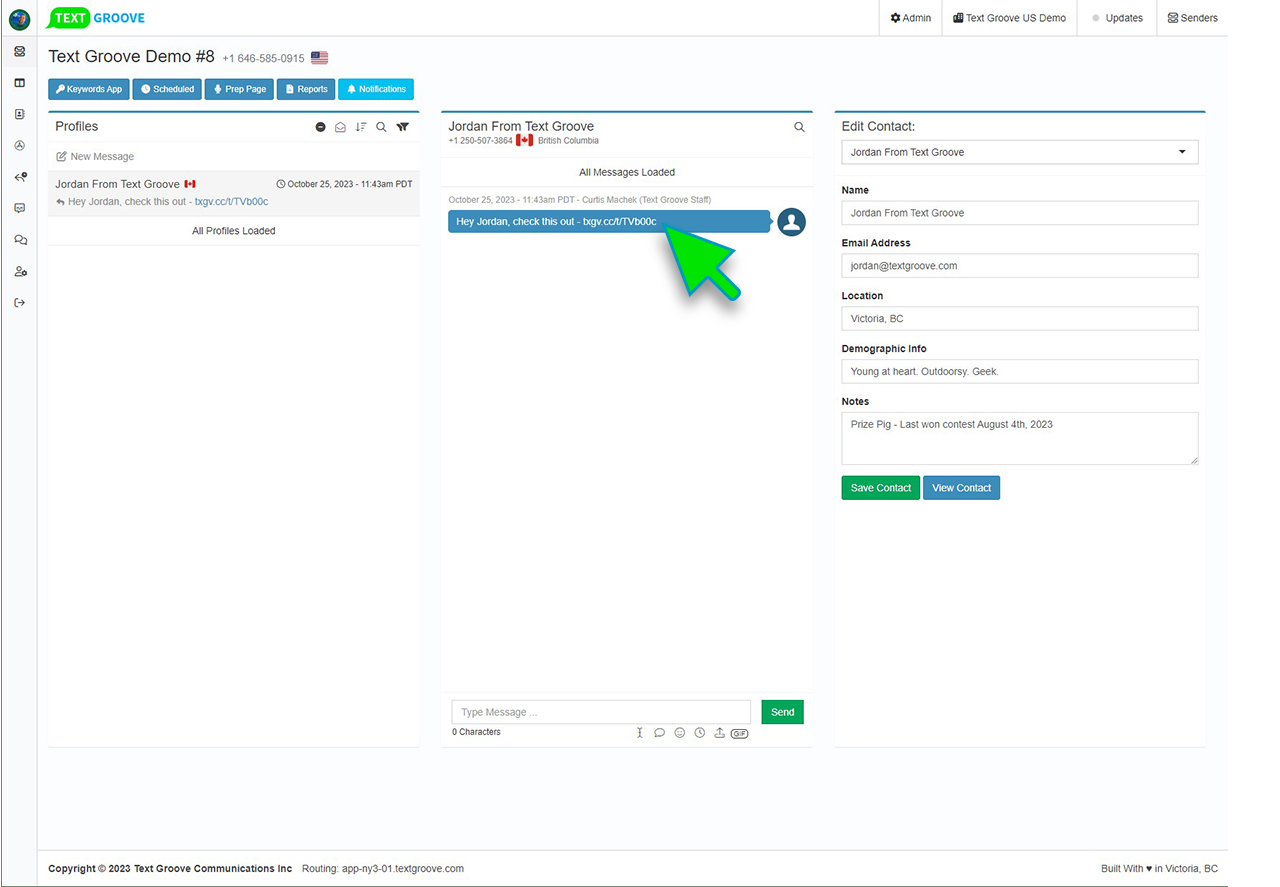Click the US flag next to phone number
The width and height of the screenshot is (1280, 887).
(319, 58)
